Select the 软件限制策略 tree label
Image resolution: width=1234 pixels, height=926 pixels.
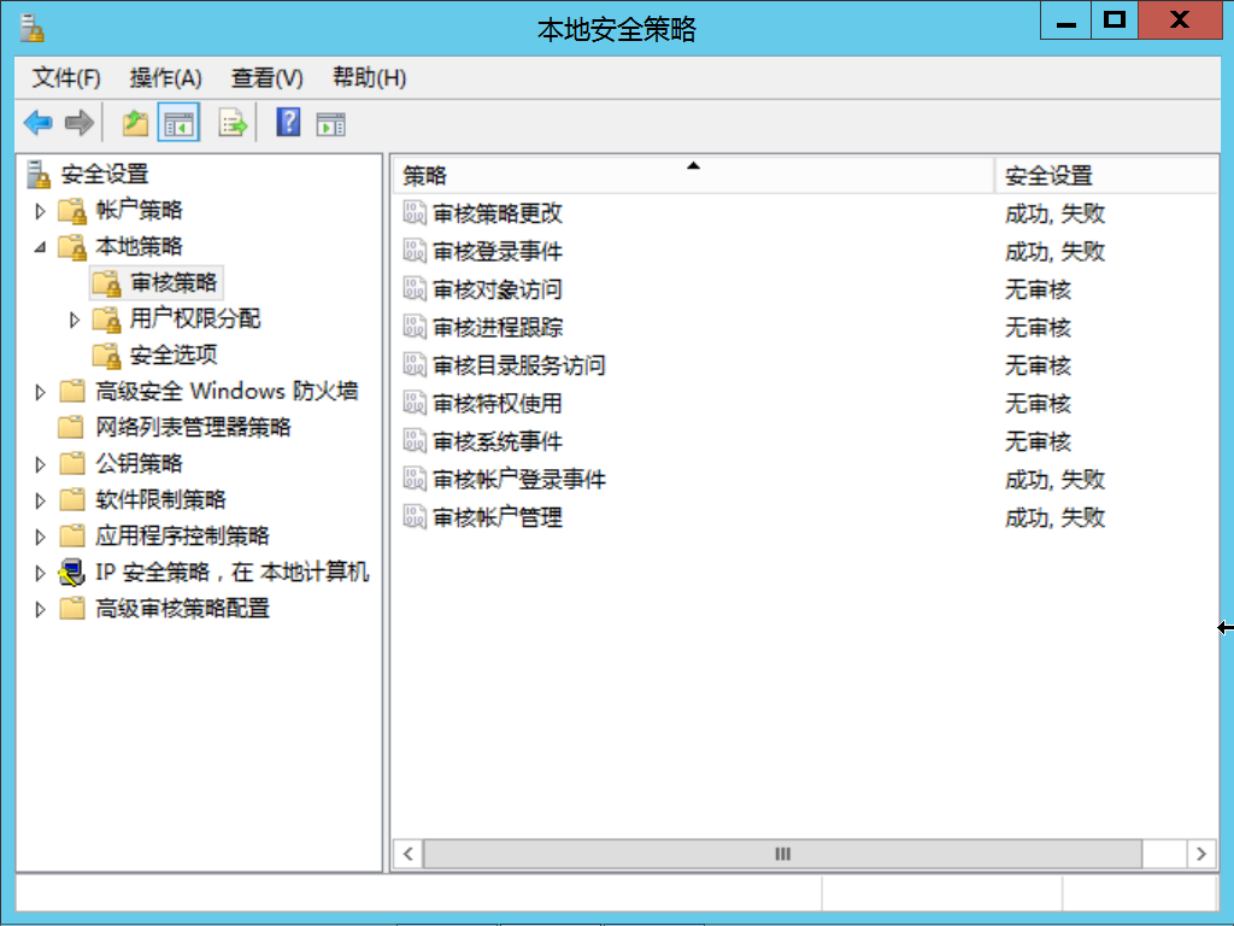click(161, 500)
